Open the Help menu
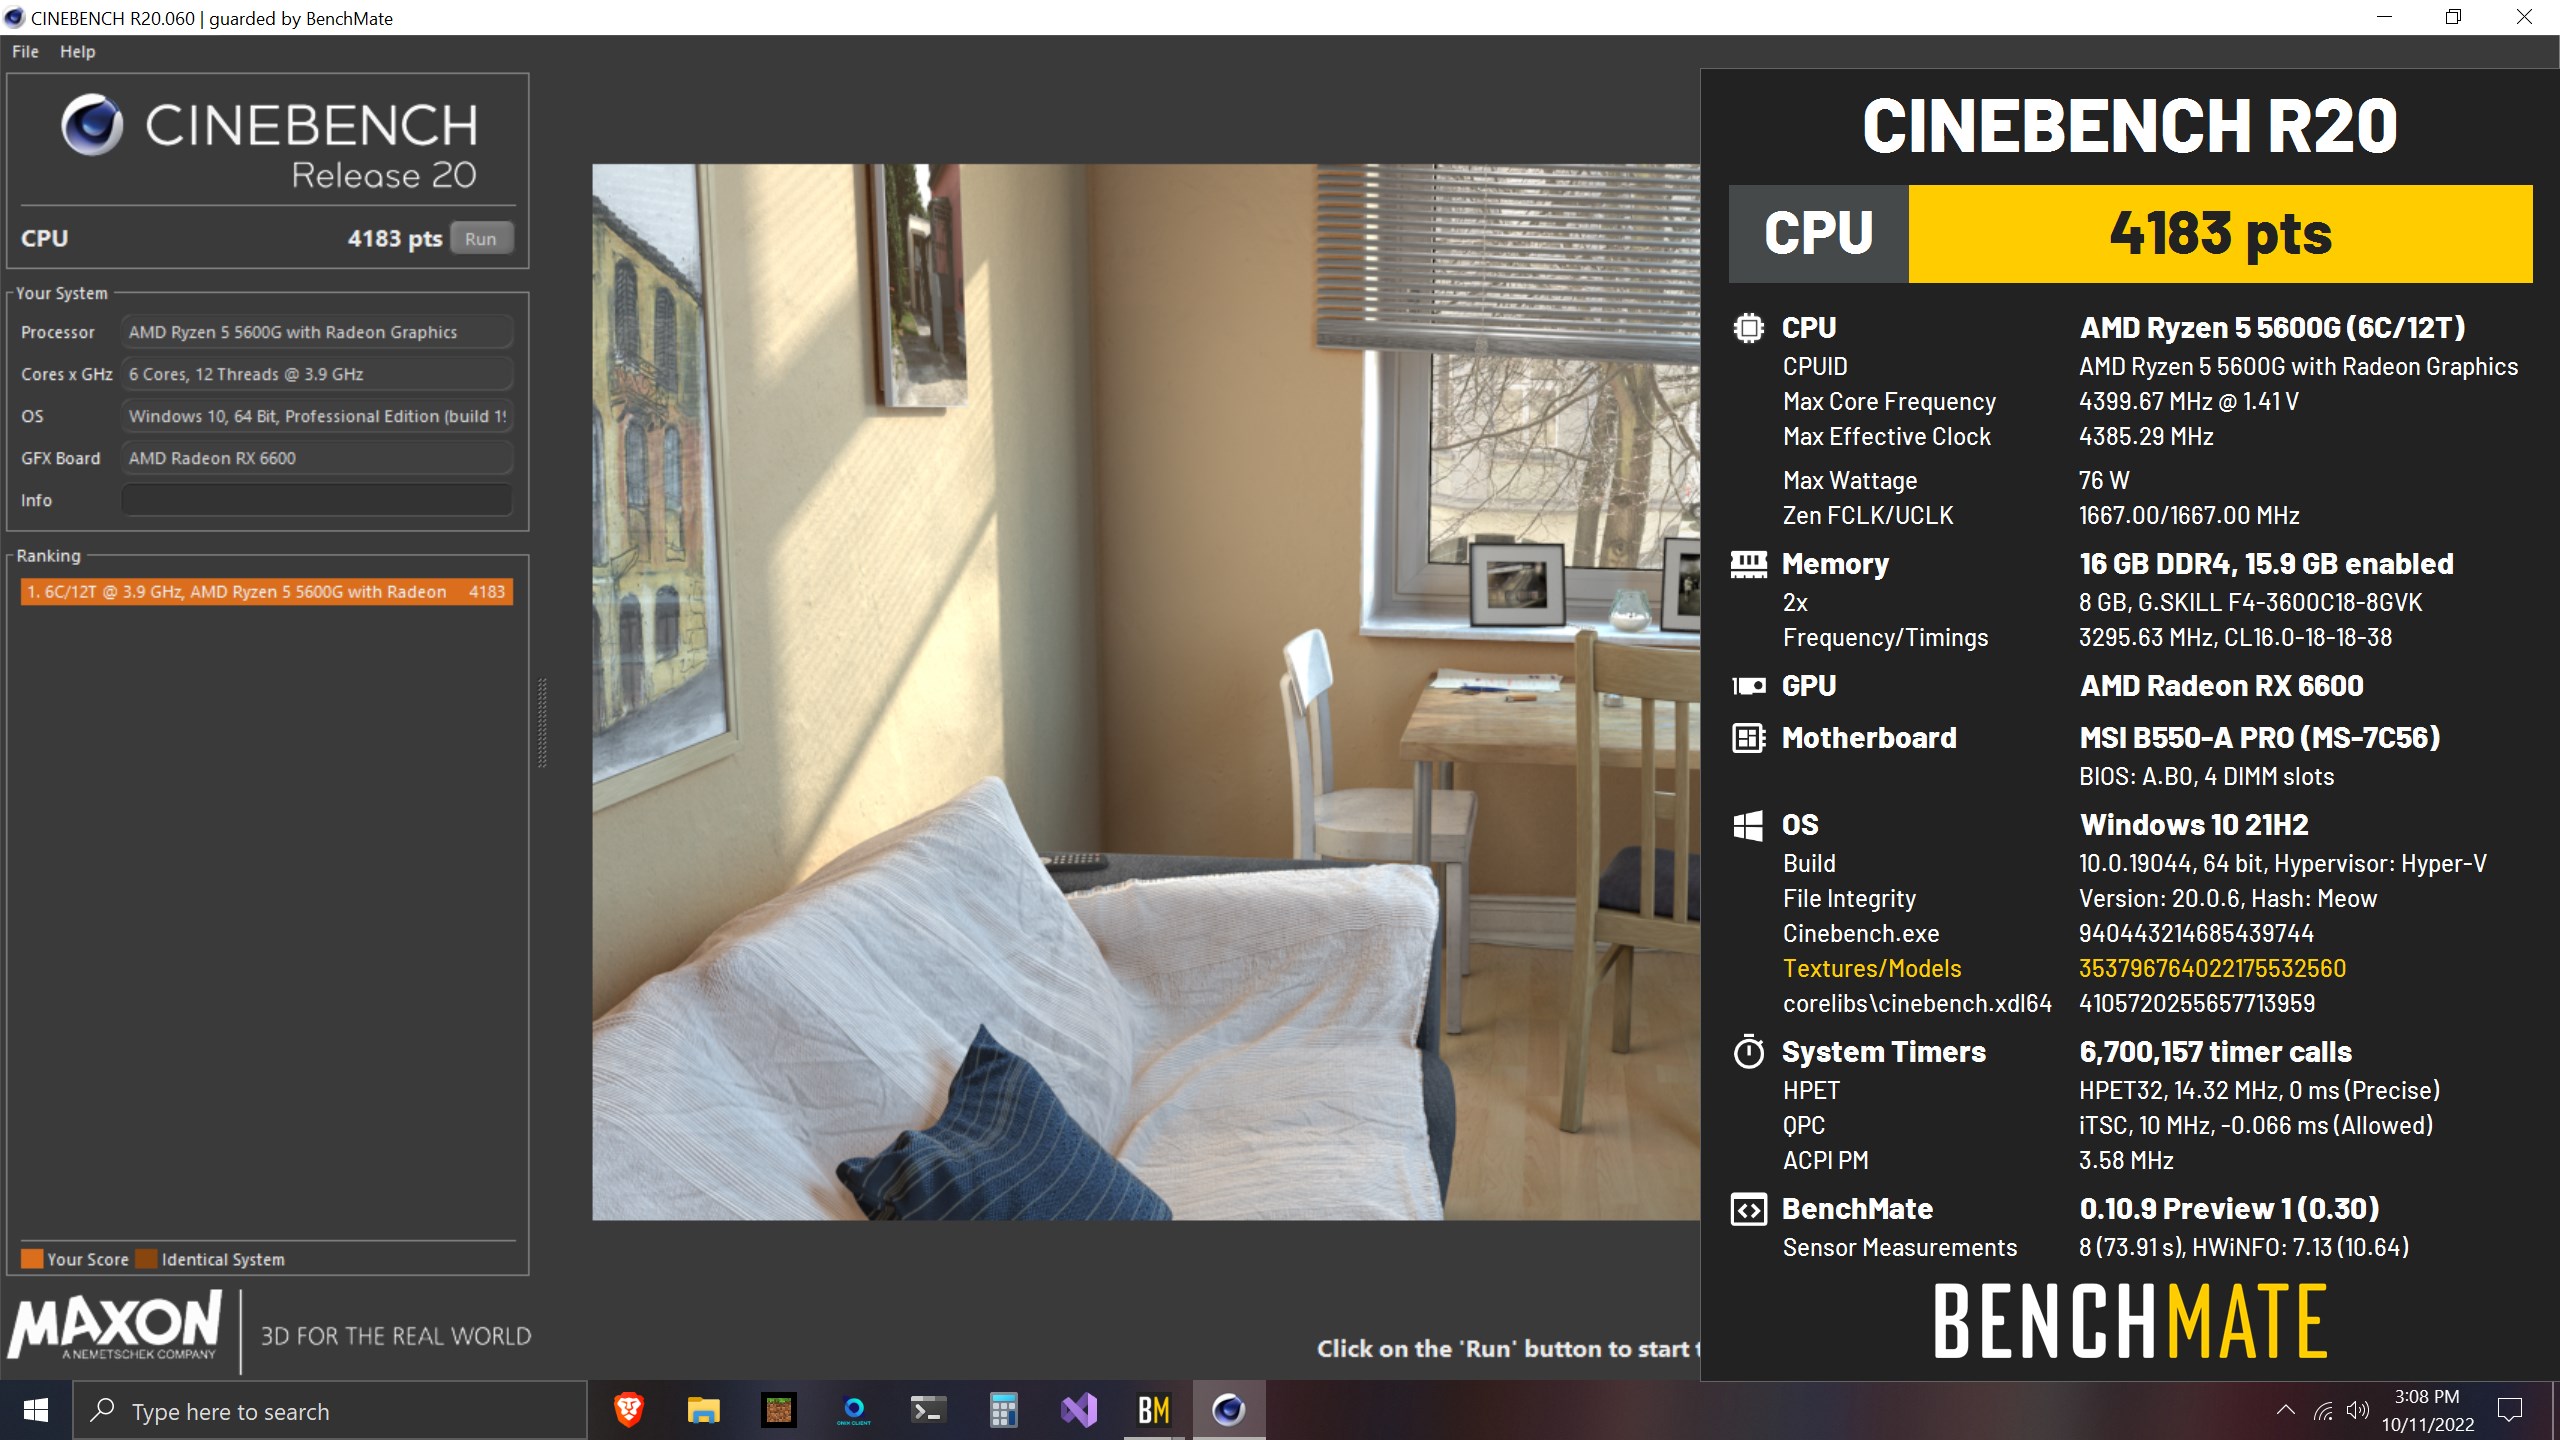This screenshot has height=1440, width=2560. pyautogui.click(x=77, y=52)
